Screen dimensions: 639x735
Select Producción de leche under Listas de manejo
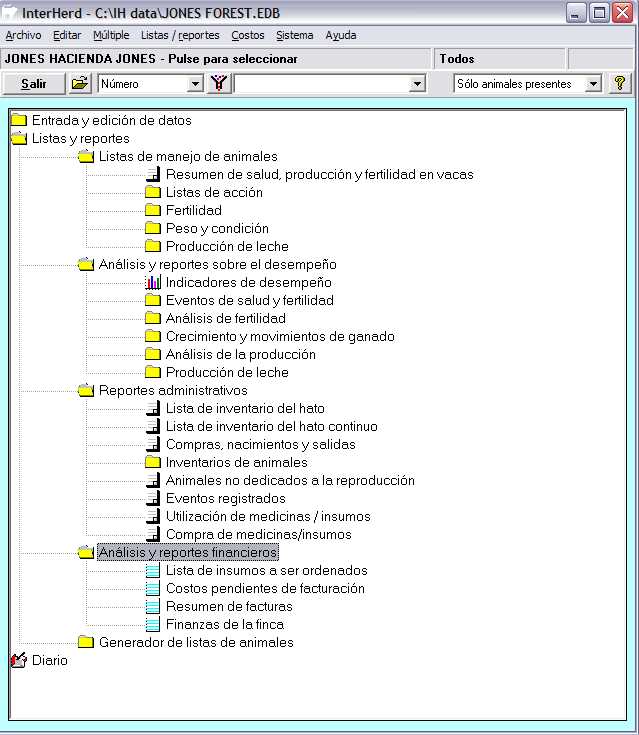click(227, 246)
